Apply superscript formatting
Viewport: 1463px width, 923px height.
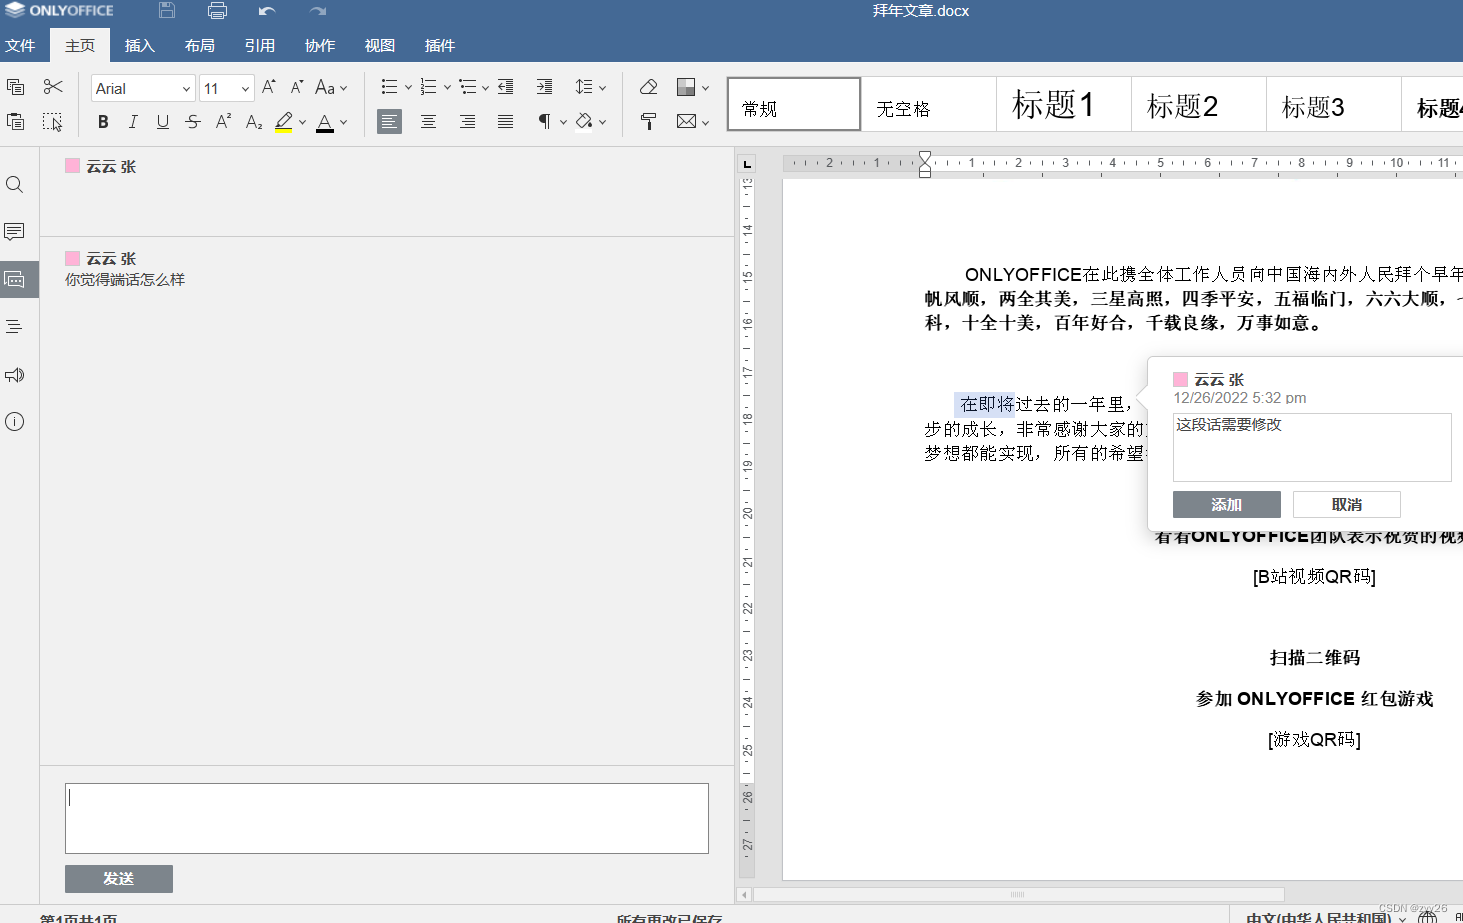pyautogui.click(x=224, y=121)
